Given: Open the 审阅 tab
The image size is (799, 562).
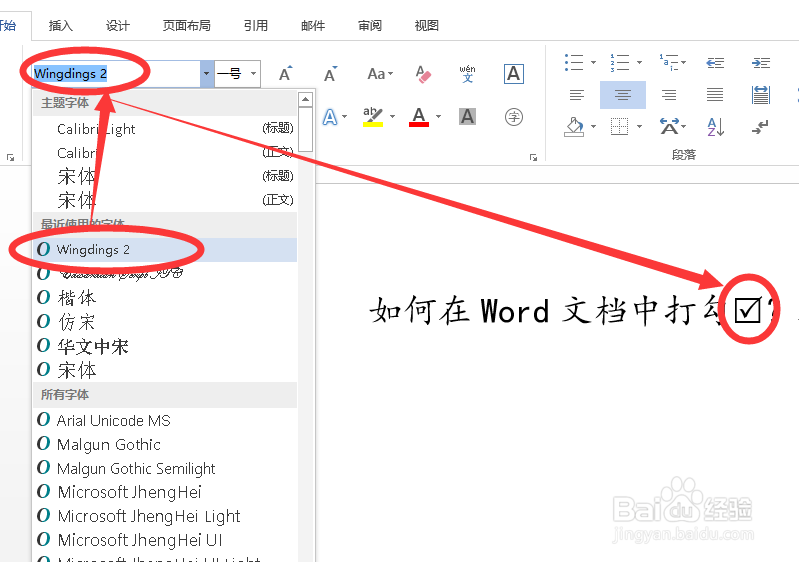Looking at the screenshot, I should coord(370,25).
